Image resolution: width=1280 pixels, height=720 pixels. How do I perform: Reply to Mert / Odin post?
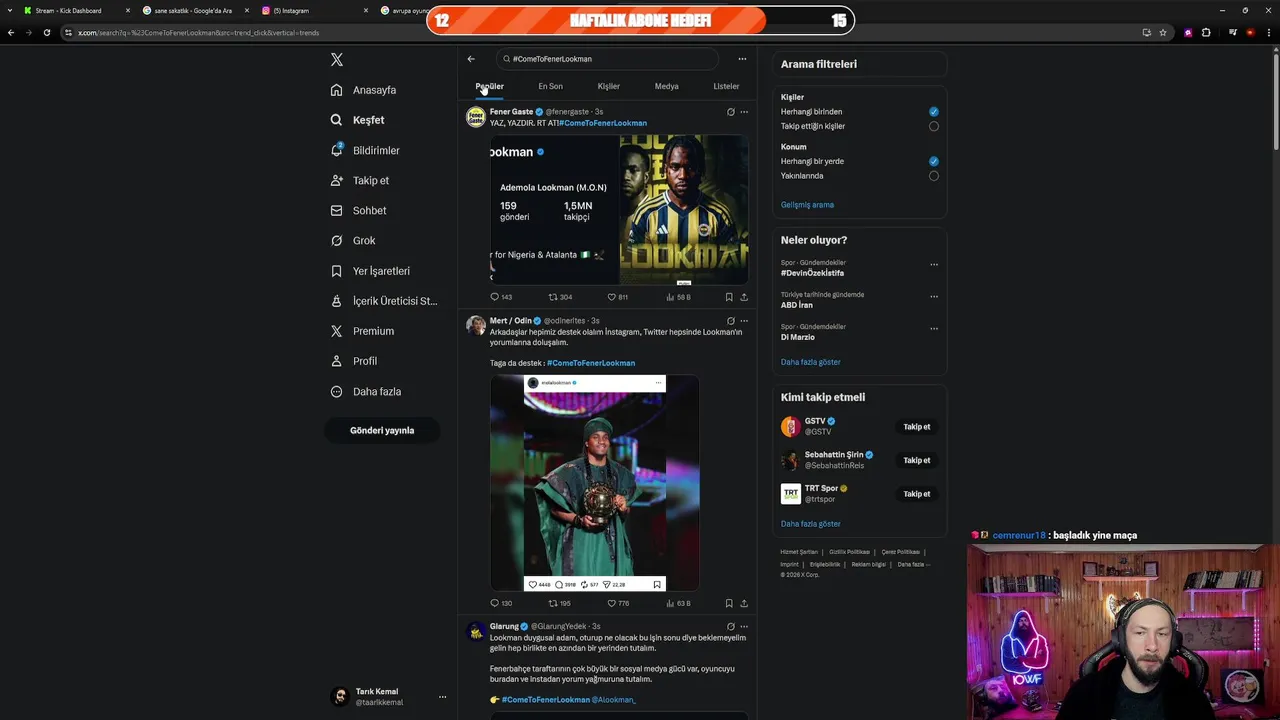(x=500, y=603)
